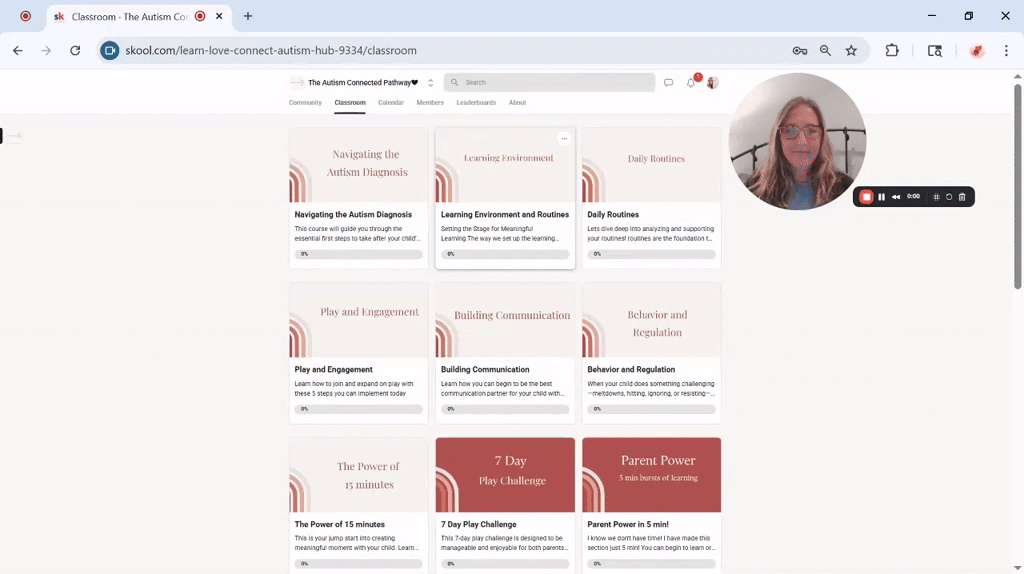The width and height of the screenshot is (1024, 574).
Task: Open the Behavior and Regulation course thumbnail
Action: tap(651, 320)
